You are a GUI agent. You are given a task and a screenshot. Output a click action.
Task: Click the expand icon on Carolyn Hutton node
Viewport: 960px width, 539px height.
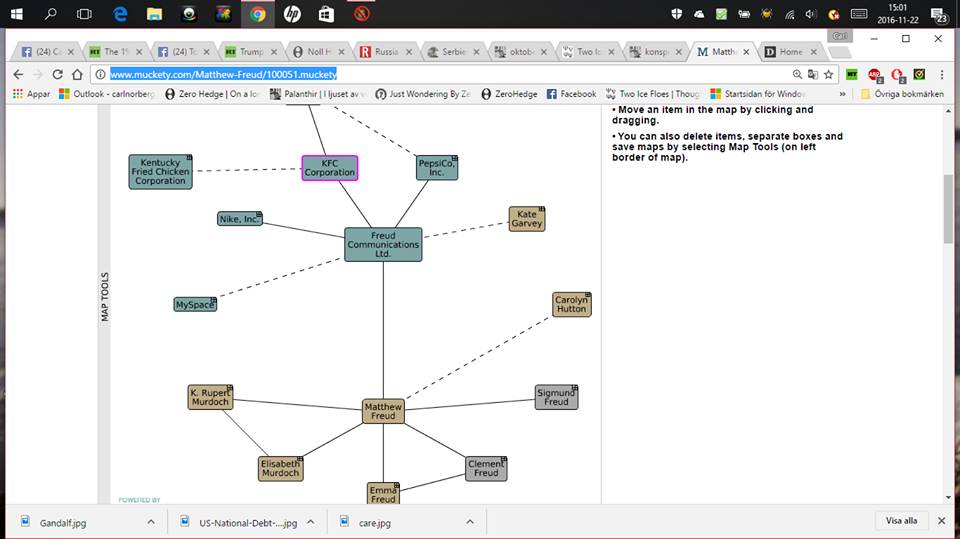coord(587,296)
